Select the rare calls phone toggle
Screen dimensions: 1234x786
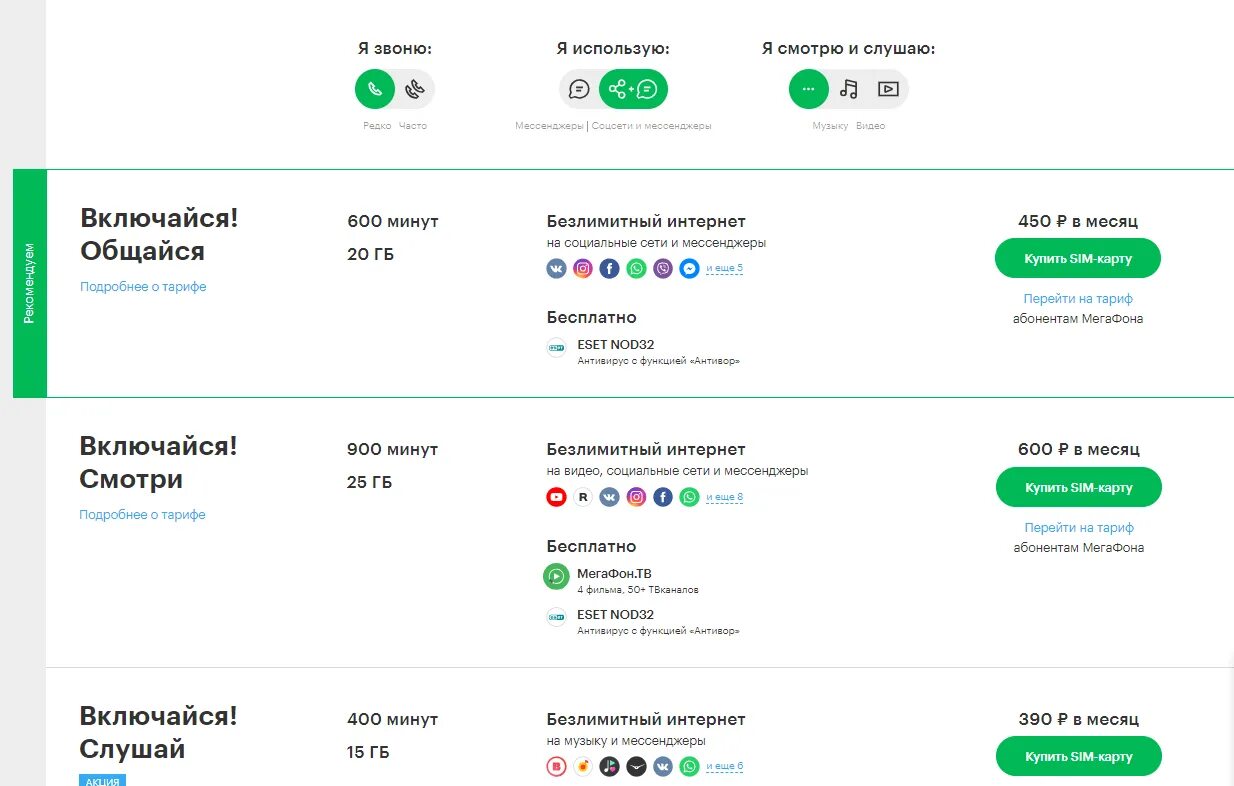[375, 90]
